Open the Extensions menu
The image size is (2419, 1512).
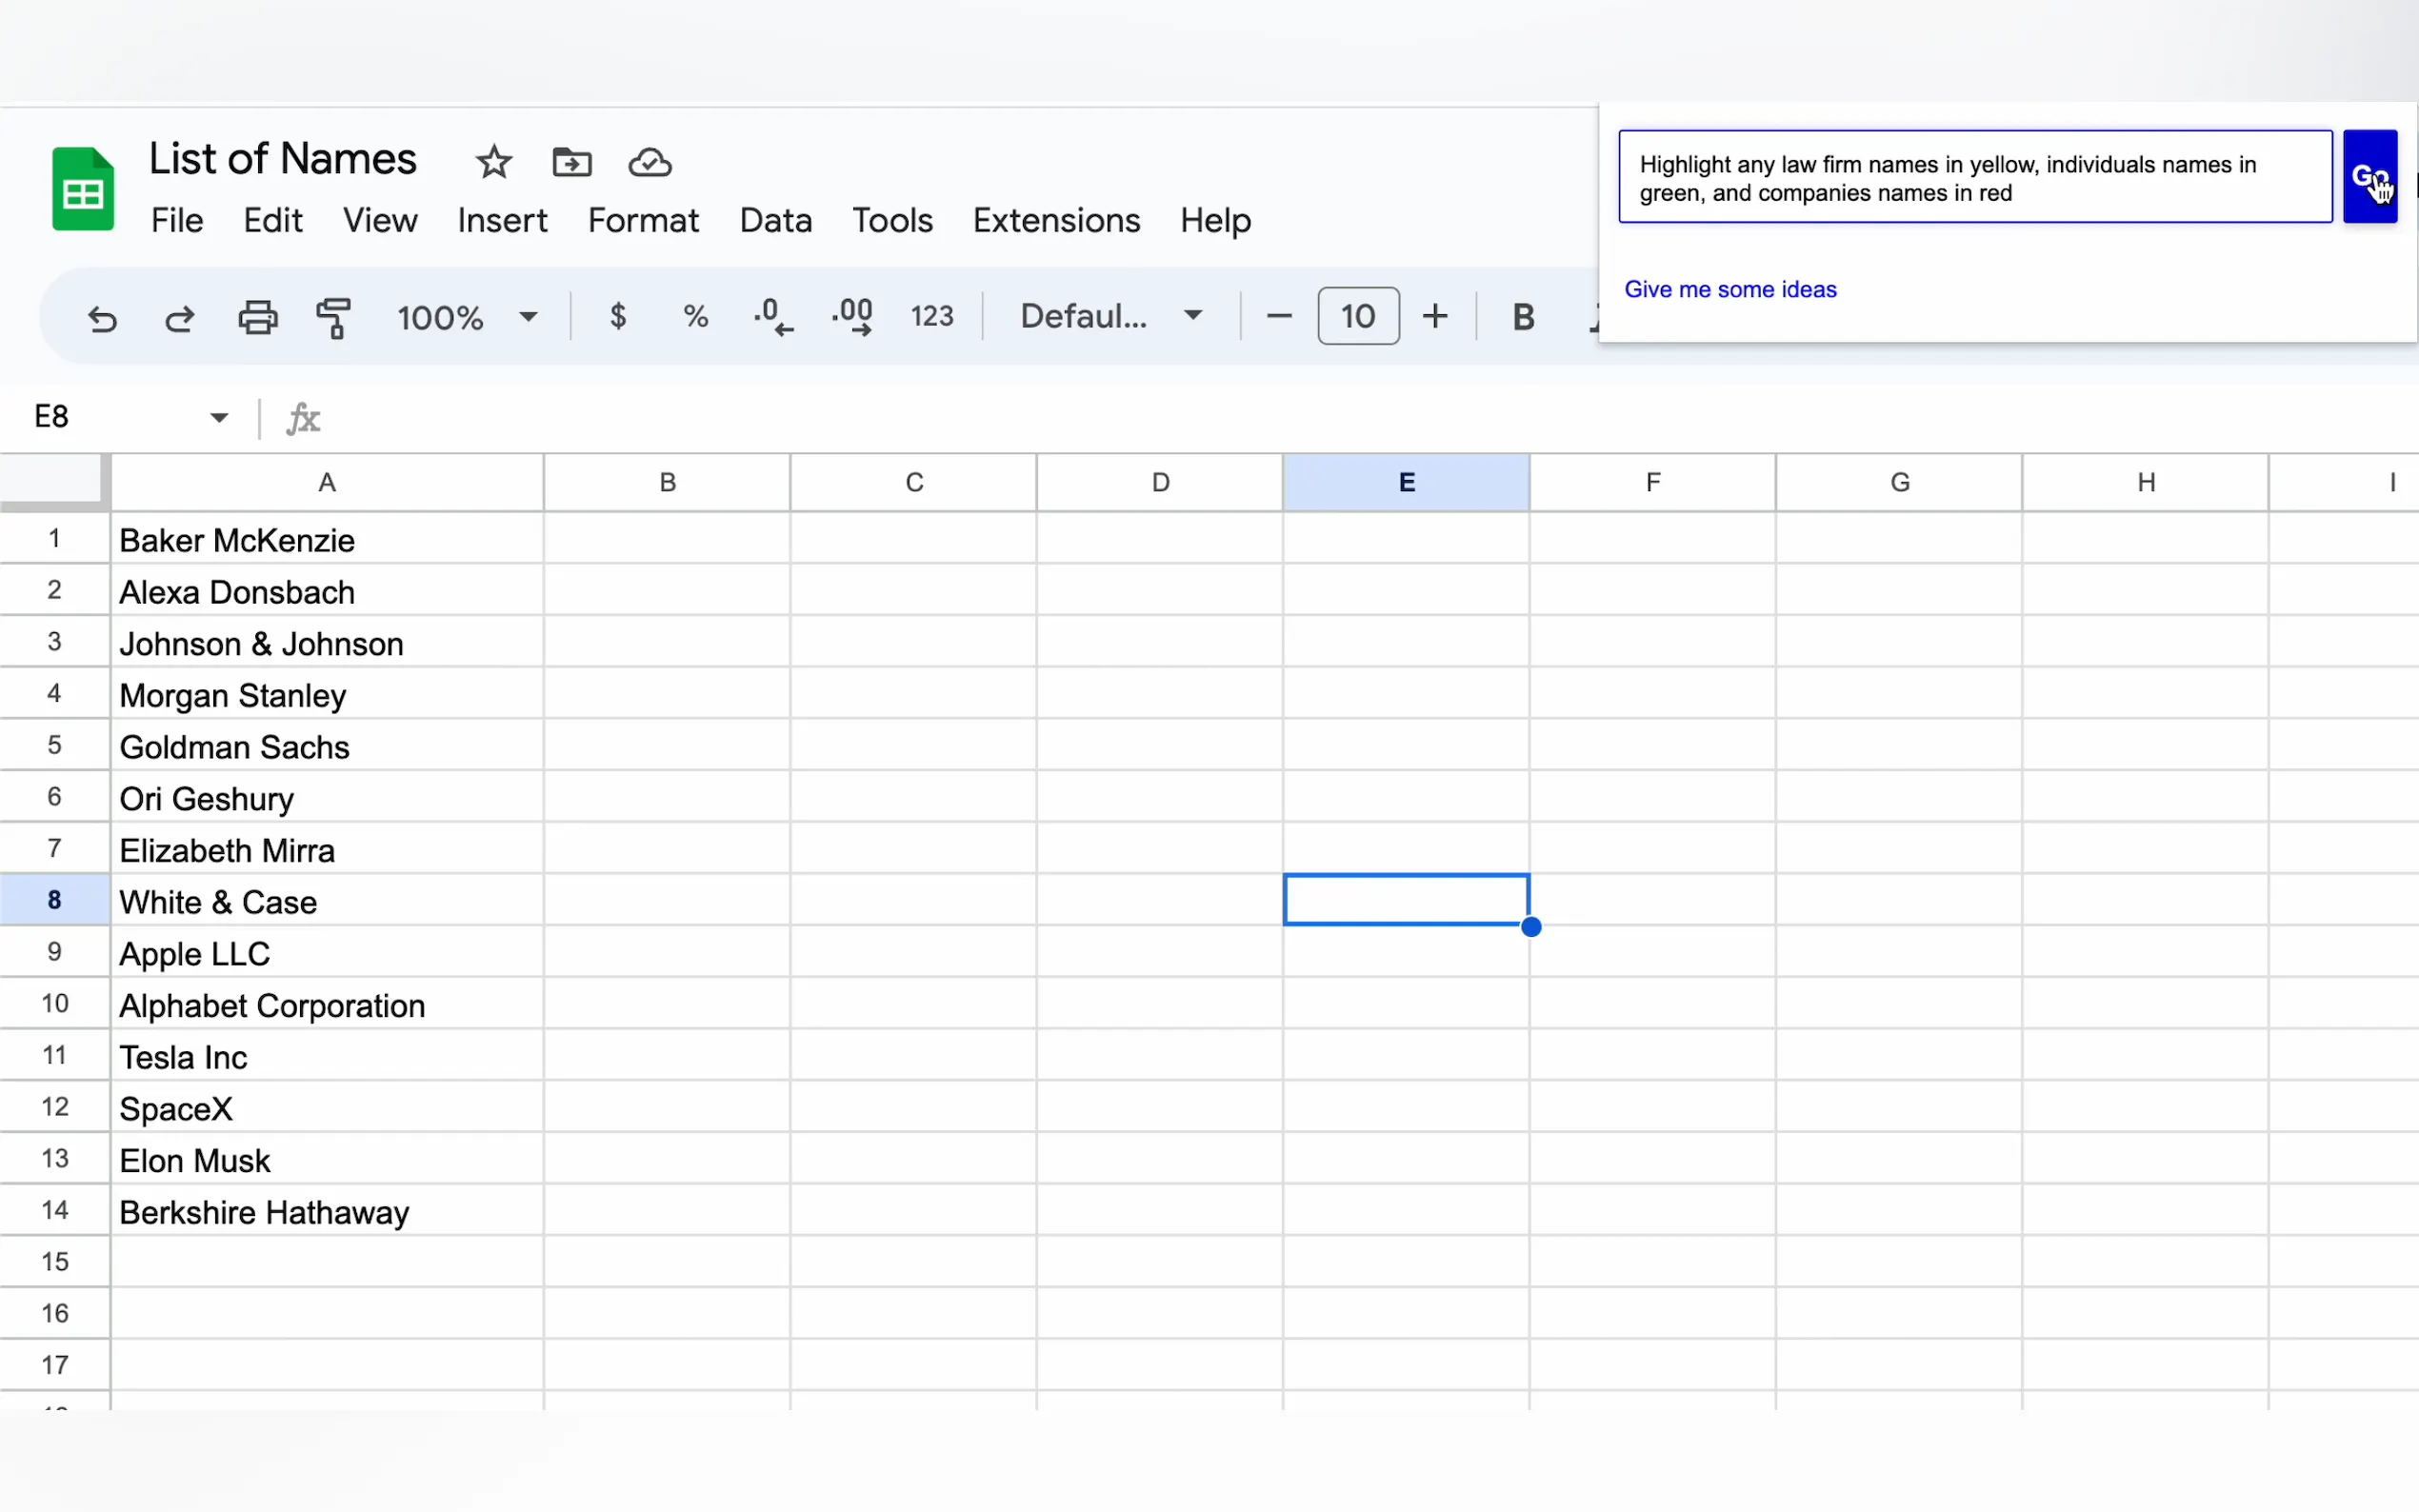(x=1056, y=220)
